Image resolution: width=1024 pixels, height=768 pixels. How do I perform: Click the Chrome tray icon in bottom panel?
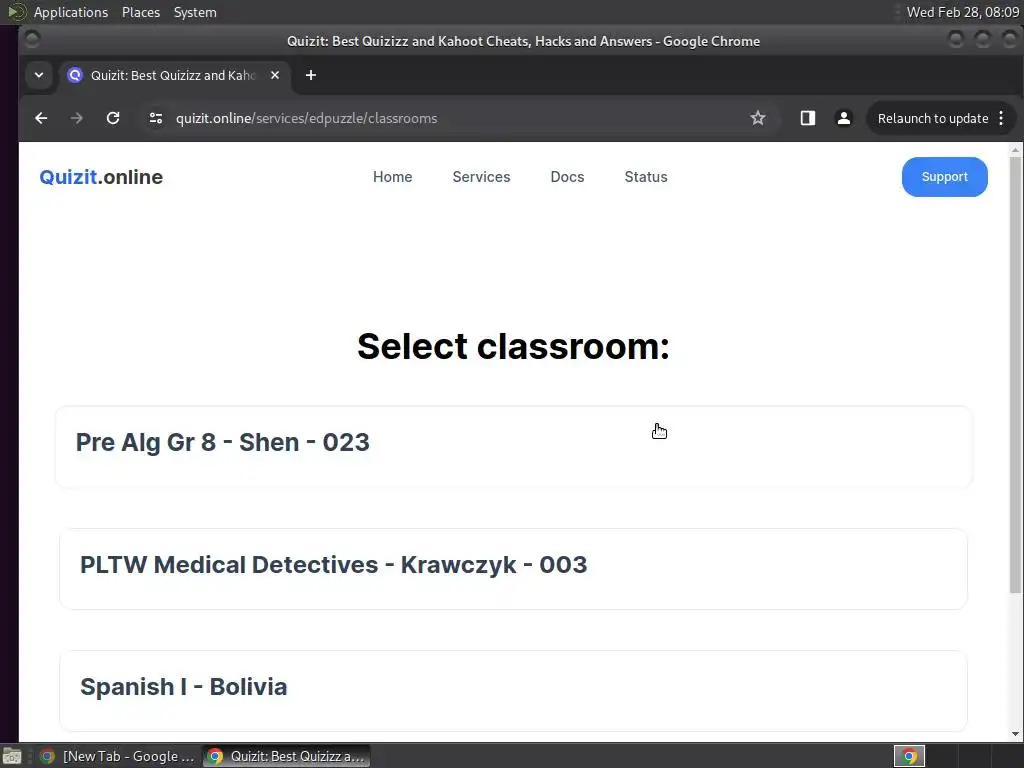[909, 756]
